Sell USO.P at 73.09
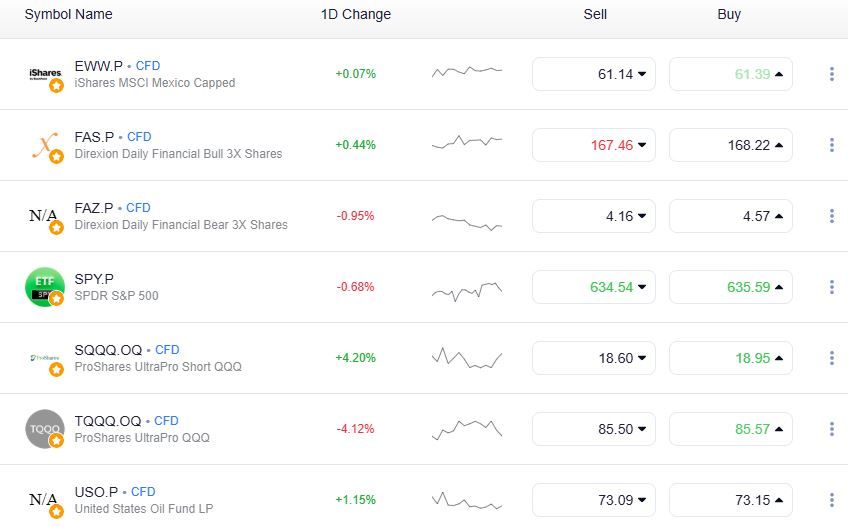 tap(594, 500)
